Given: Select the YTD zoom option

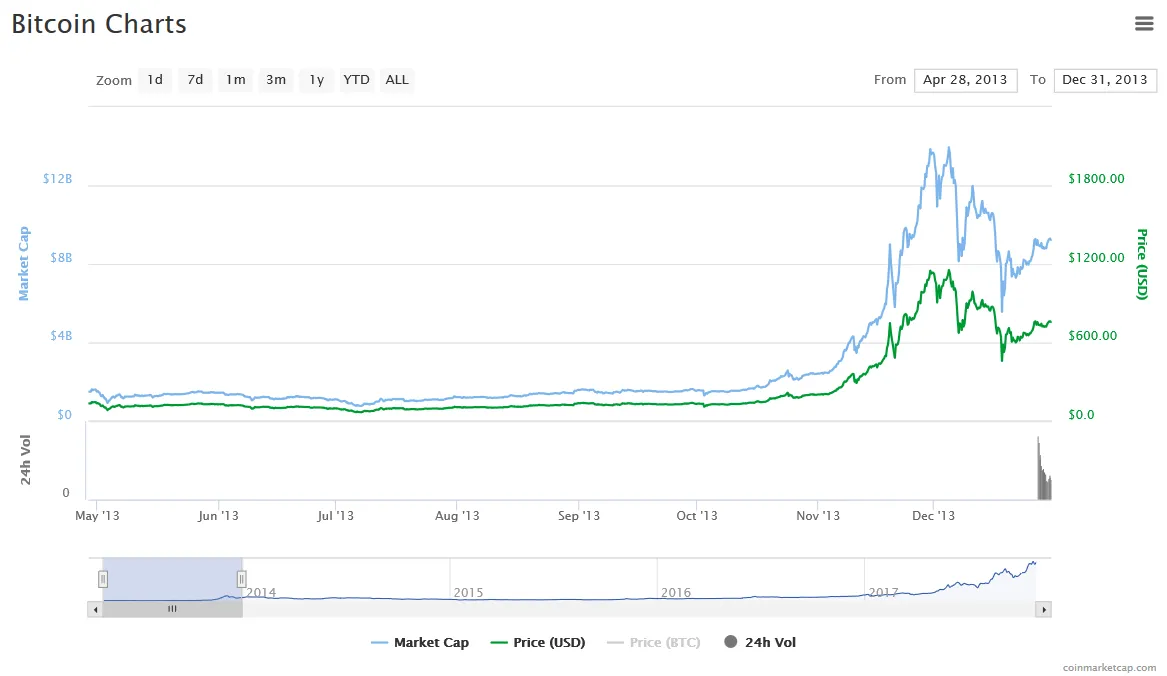Looking at the screenshot, I should tap(357, 80).
